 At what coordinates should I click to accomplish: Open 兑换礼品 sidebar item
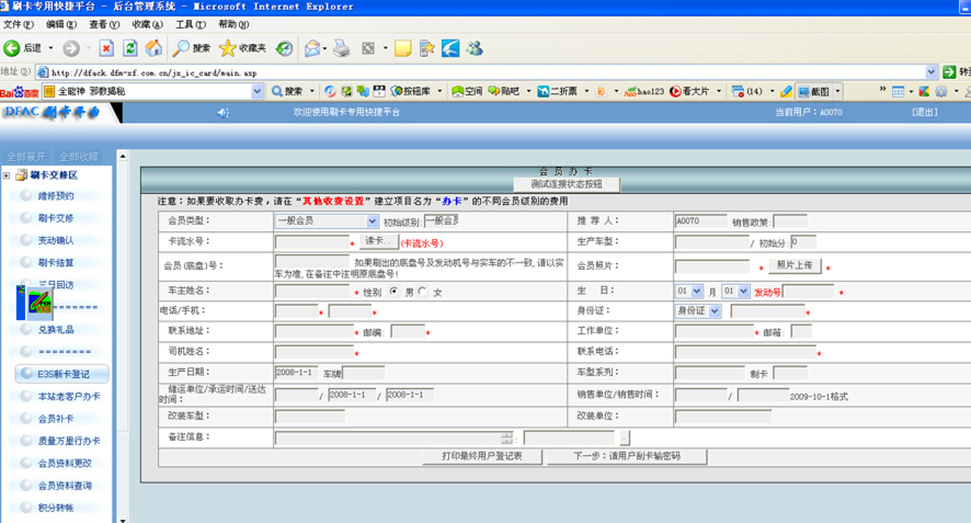56,329
